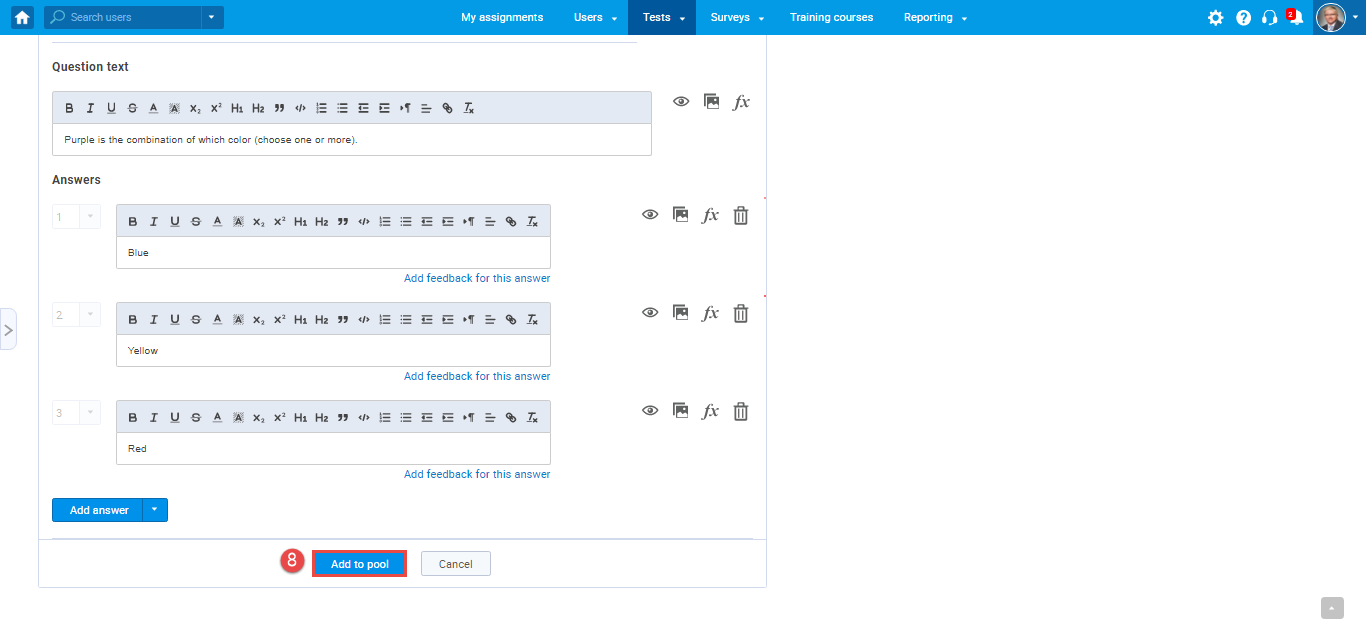Image resolution: width=1366 pixels, height=625 pixels.
Task: Insert a hyperlink in the question text
Action: 447,107
